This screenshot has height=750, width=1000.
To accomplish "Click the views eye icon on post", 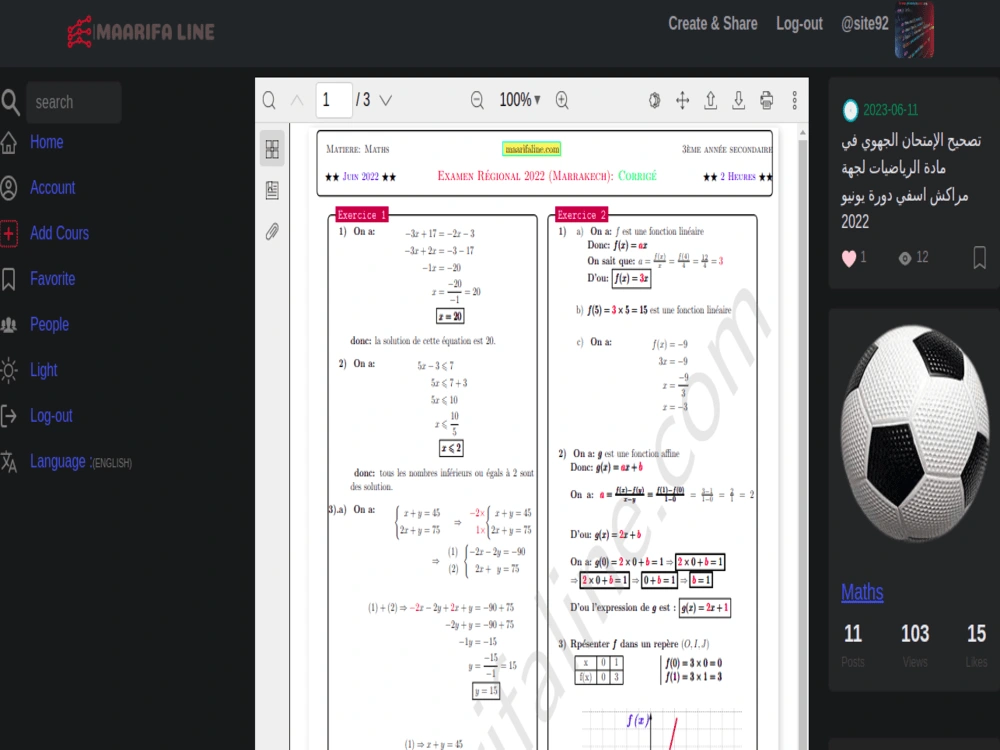I will [x=904, y=258].
